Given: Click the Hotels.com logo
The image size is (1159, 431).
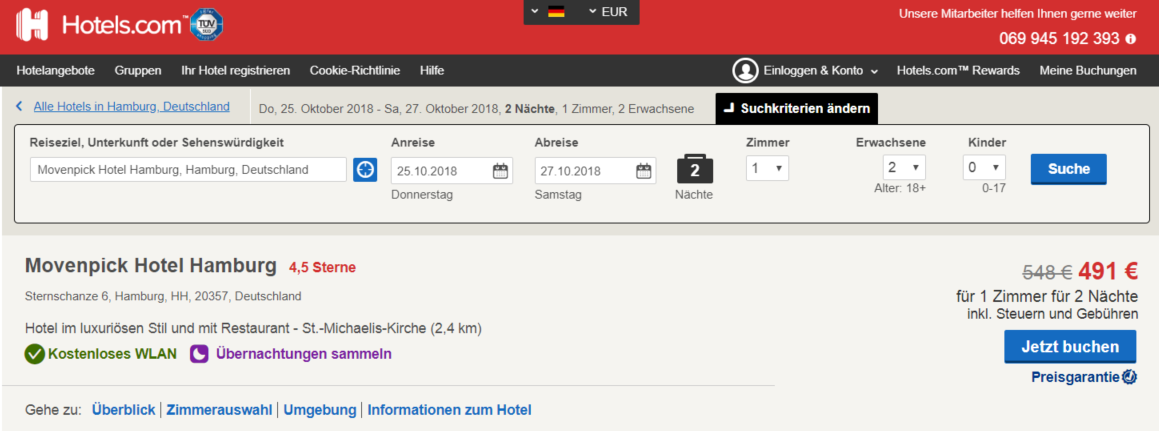Looking at the screenshot, I should (101, 24).
